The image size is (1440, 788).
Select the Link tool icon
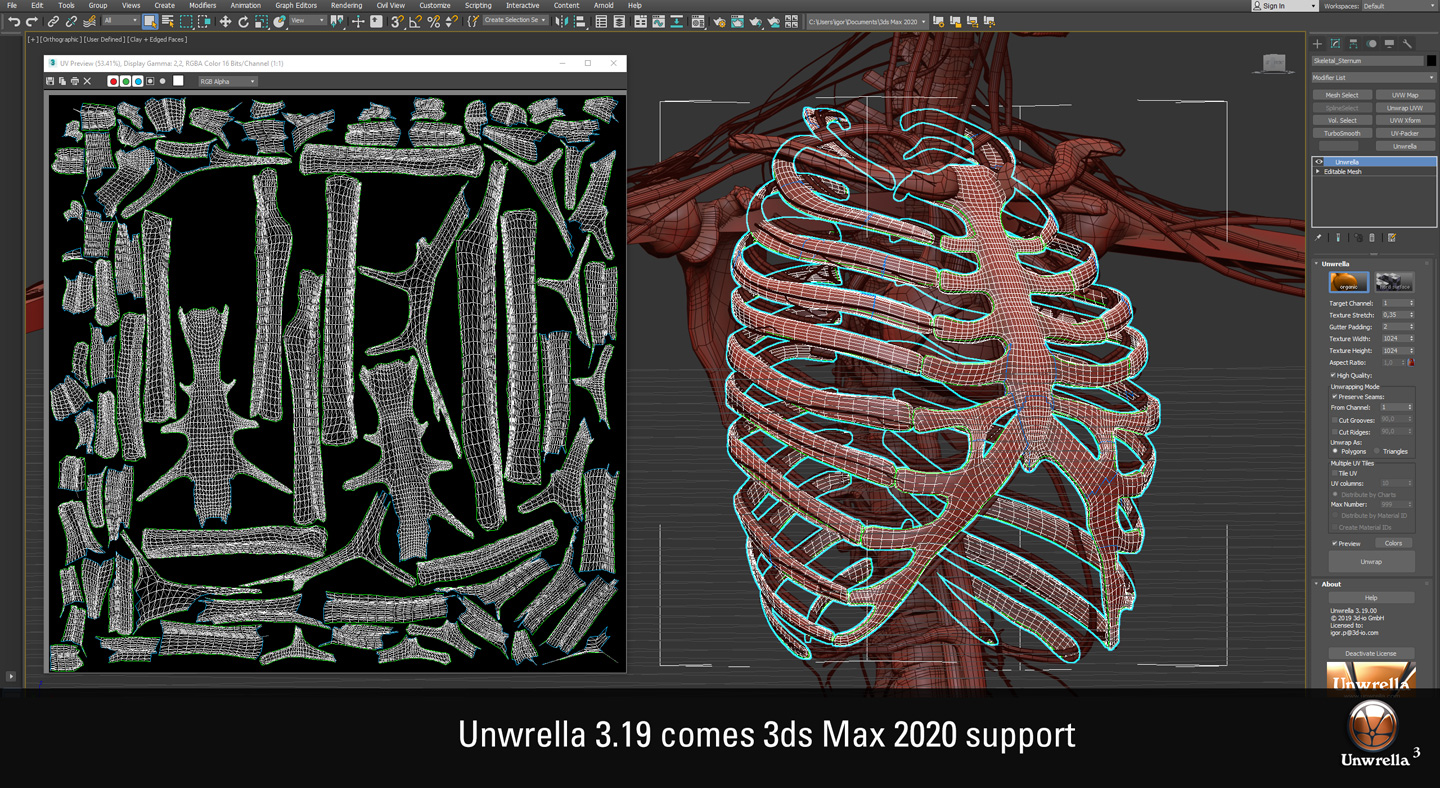pos(53,21)
